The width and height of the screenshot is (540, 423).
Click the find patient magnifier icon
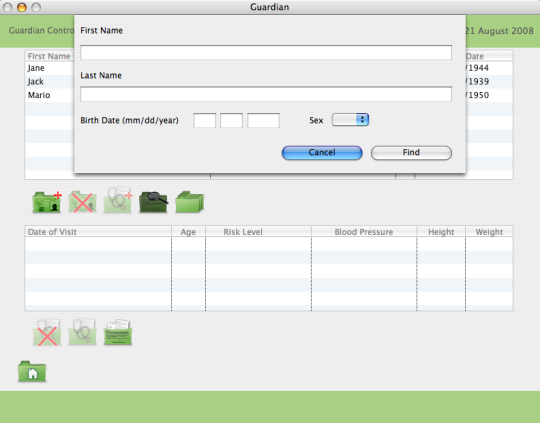[154, 202]
